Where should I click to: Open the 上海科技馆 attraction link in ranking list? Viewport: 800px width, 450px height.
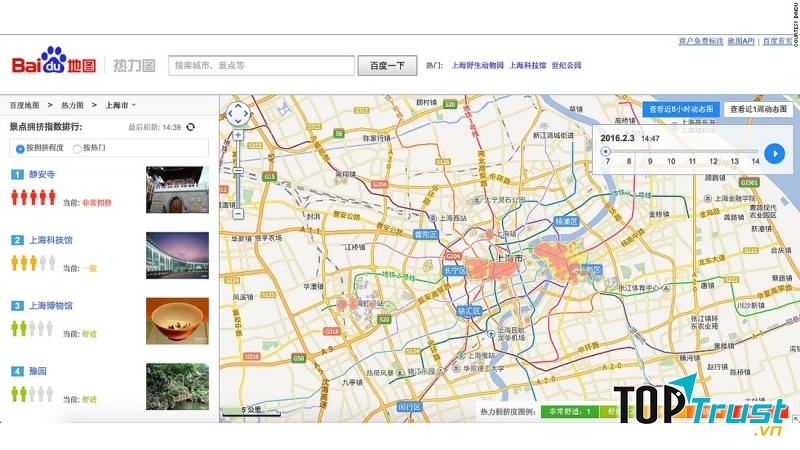(51, 240)
